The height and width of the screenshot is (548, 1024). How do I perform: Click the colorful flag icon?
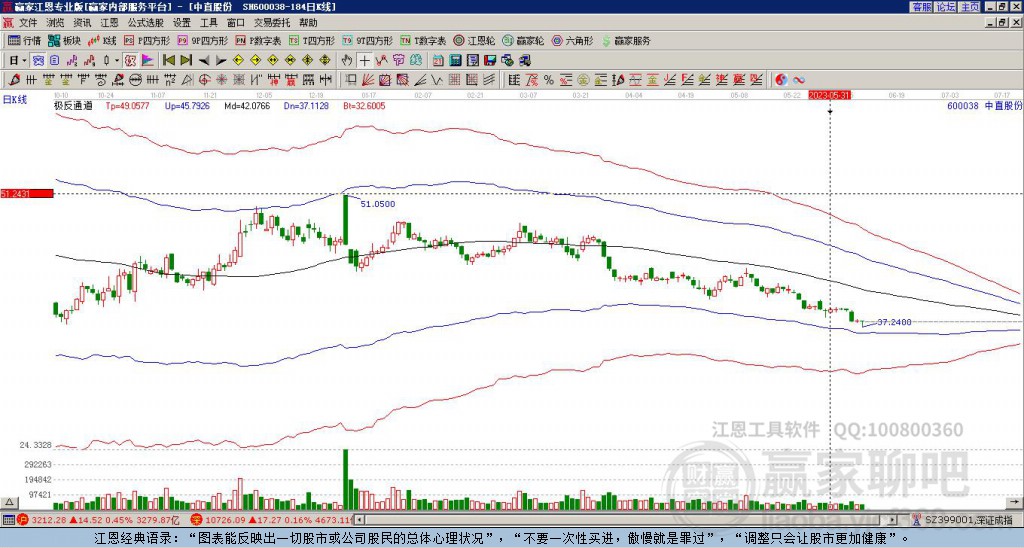pos(148,60)
